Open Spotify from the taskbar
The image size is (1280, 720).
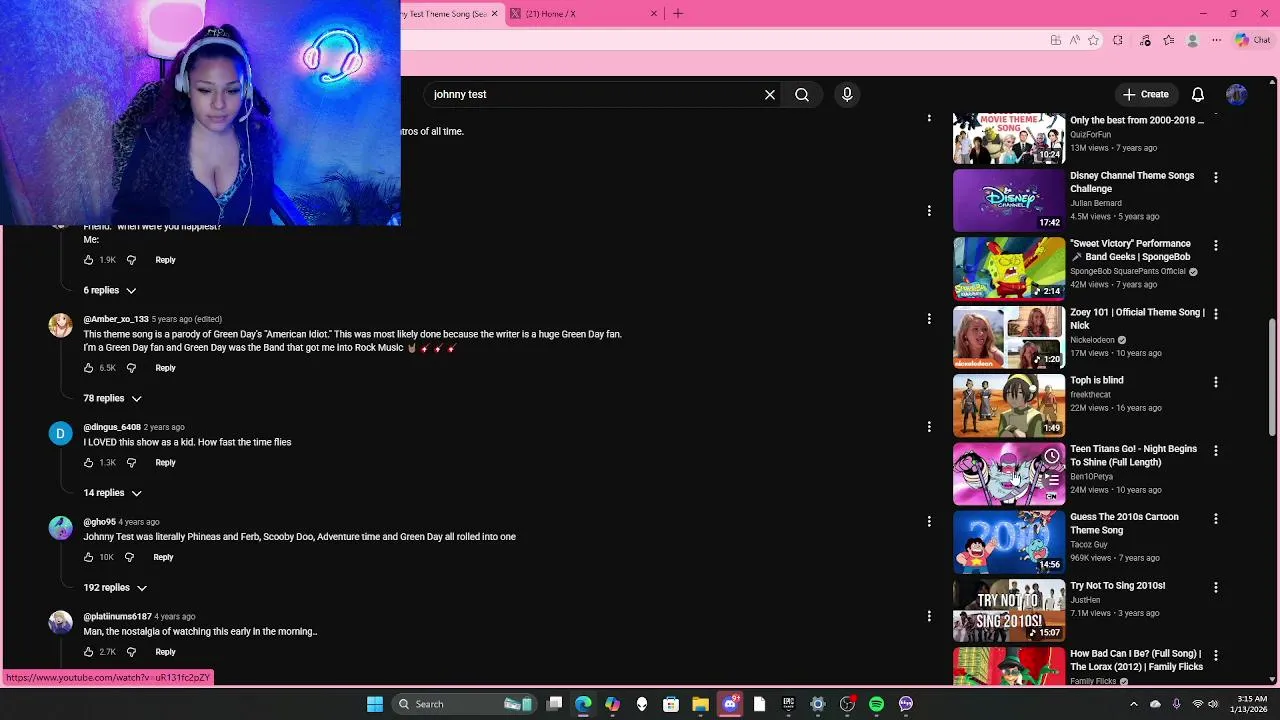pos(876,704)
